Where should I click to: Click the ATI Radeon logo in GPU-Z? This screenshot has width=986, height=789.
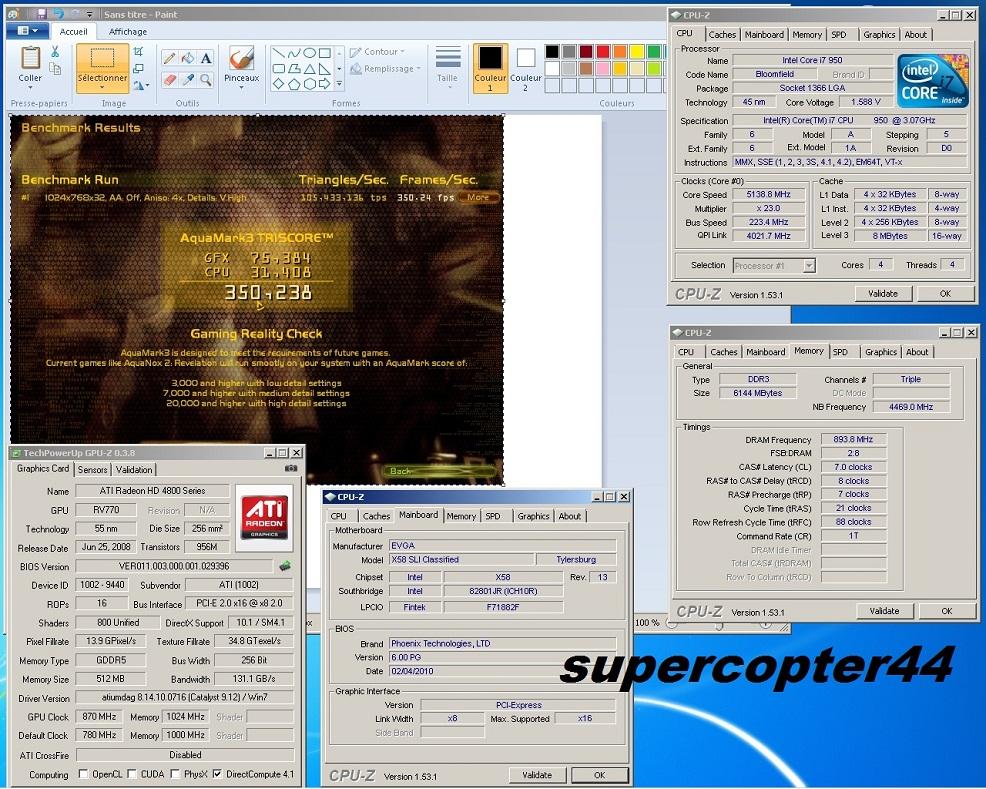point(265,517)
